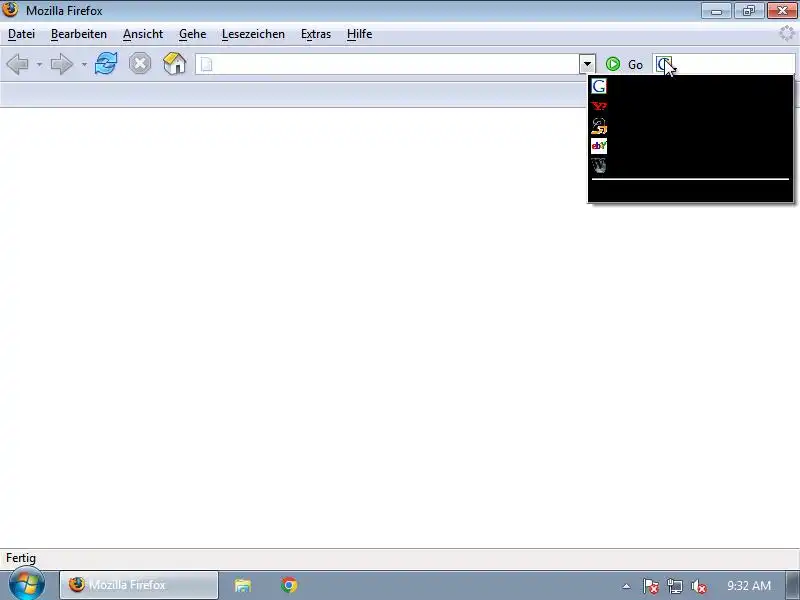The height and width of the screenshot is (600, 800).
Task: Expand the address bar history dropdown
Action: [587, 64]
